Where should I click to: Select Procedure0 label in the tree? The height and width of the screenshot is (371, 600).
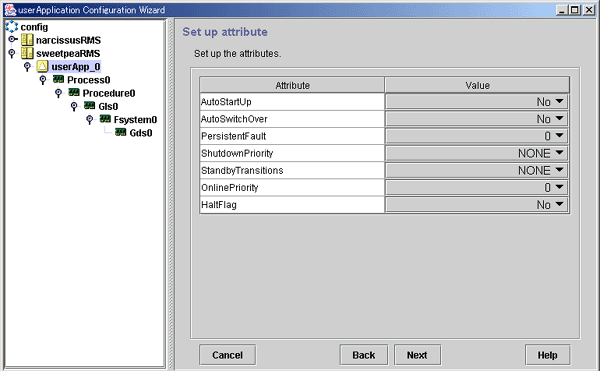click(109, 93)
